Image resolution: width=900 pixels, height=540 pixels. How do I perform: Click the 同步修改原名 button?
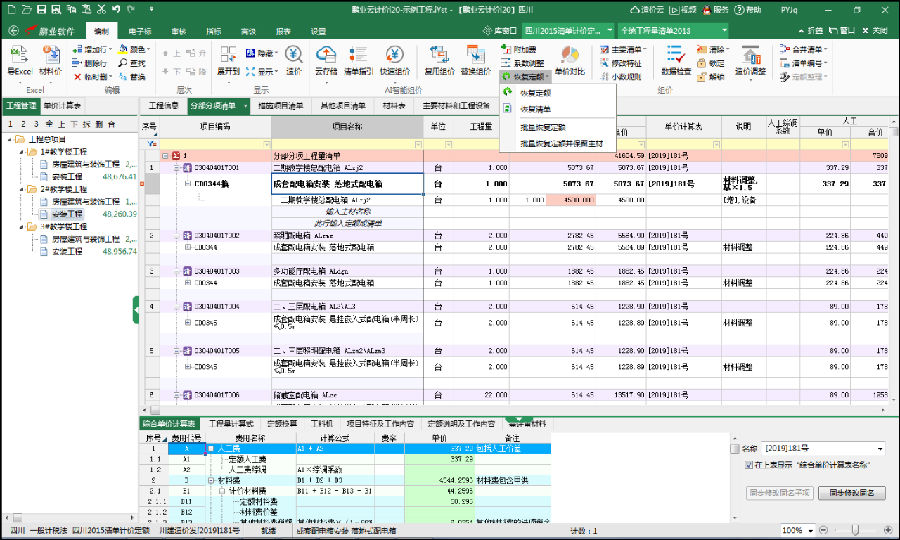point(852,493)
